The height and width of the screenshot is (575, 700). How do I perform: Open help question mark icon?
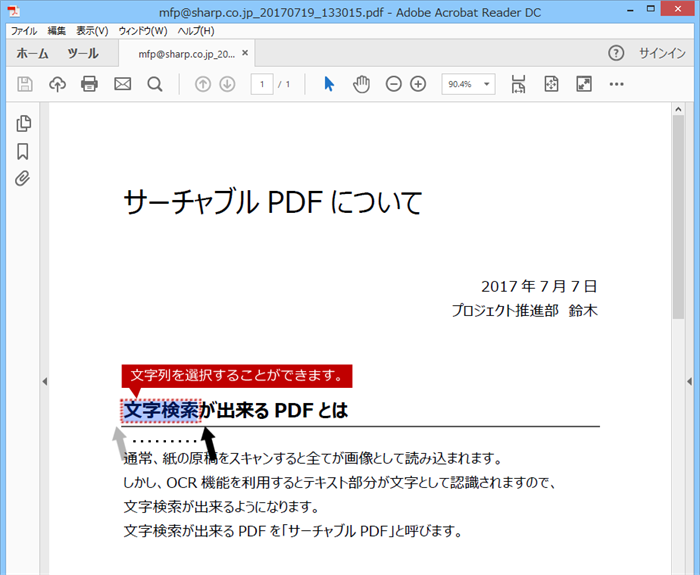[616, 53]
